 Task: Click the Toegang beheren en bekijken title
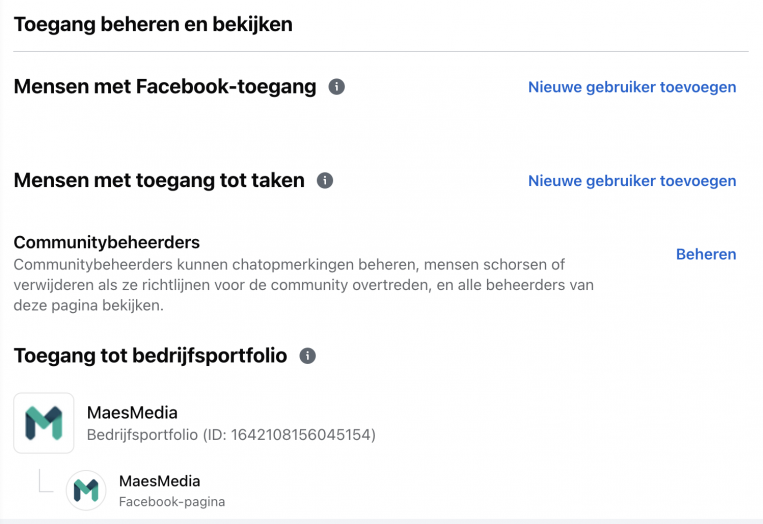tap(153, 24)
